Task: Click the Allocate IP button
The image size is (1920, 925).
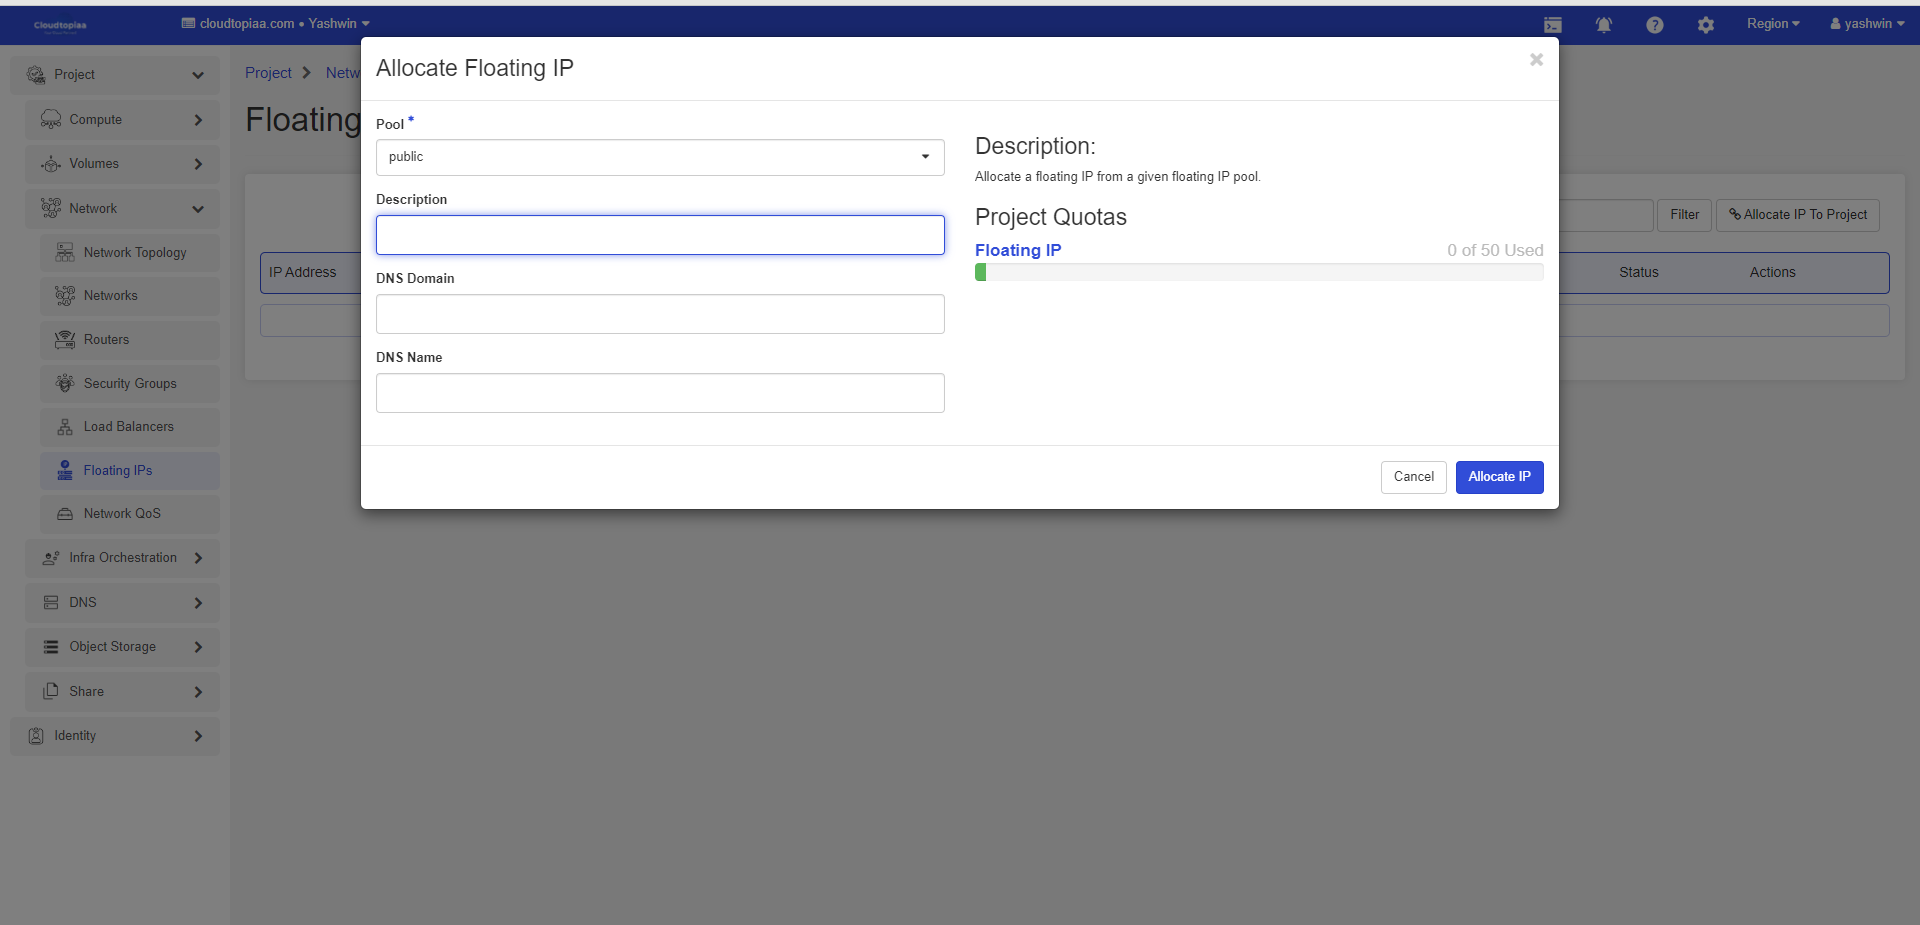Action: tap(1498, 477)
